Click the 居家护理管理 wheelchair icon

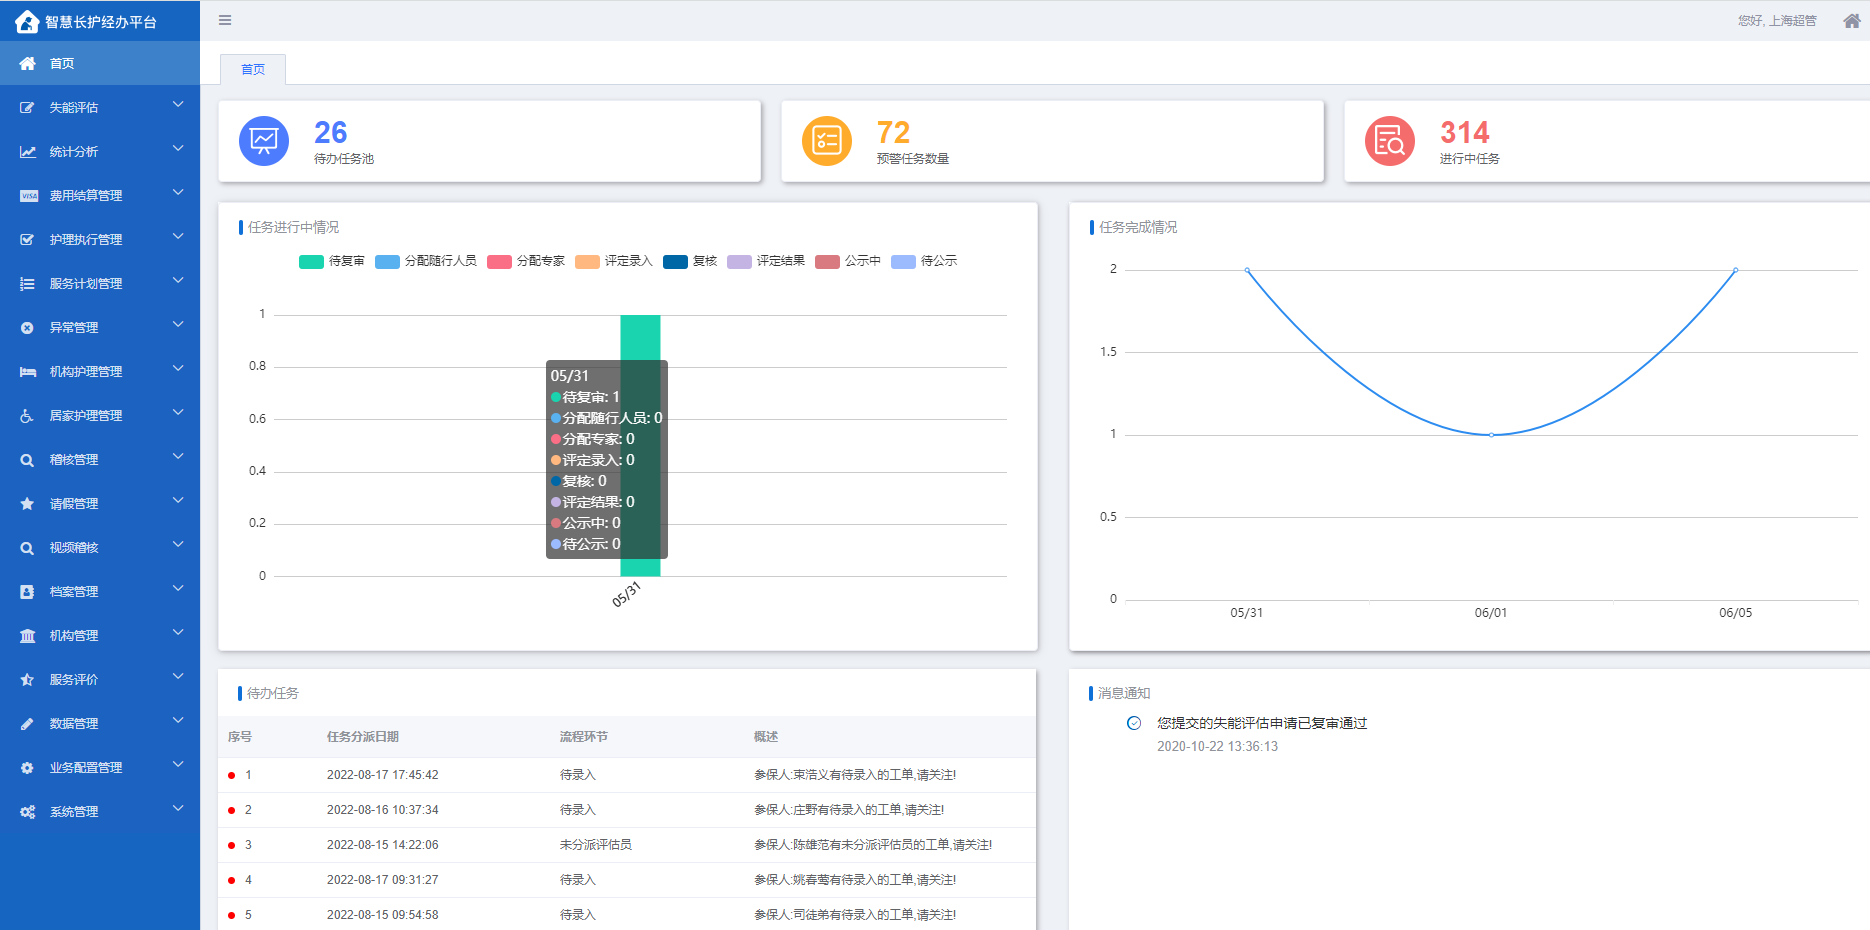point(27,415)
